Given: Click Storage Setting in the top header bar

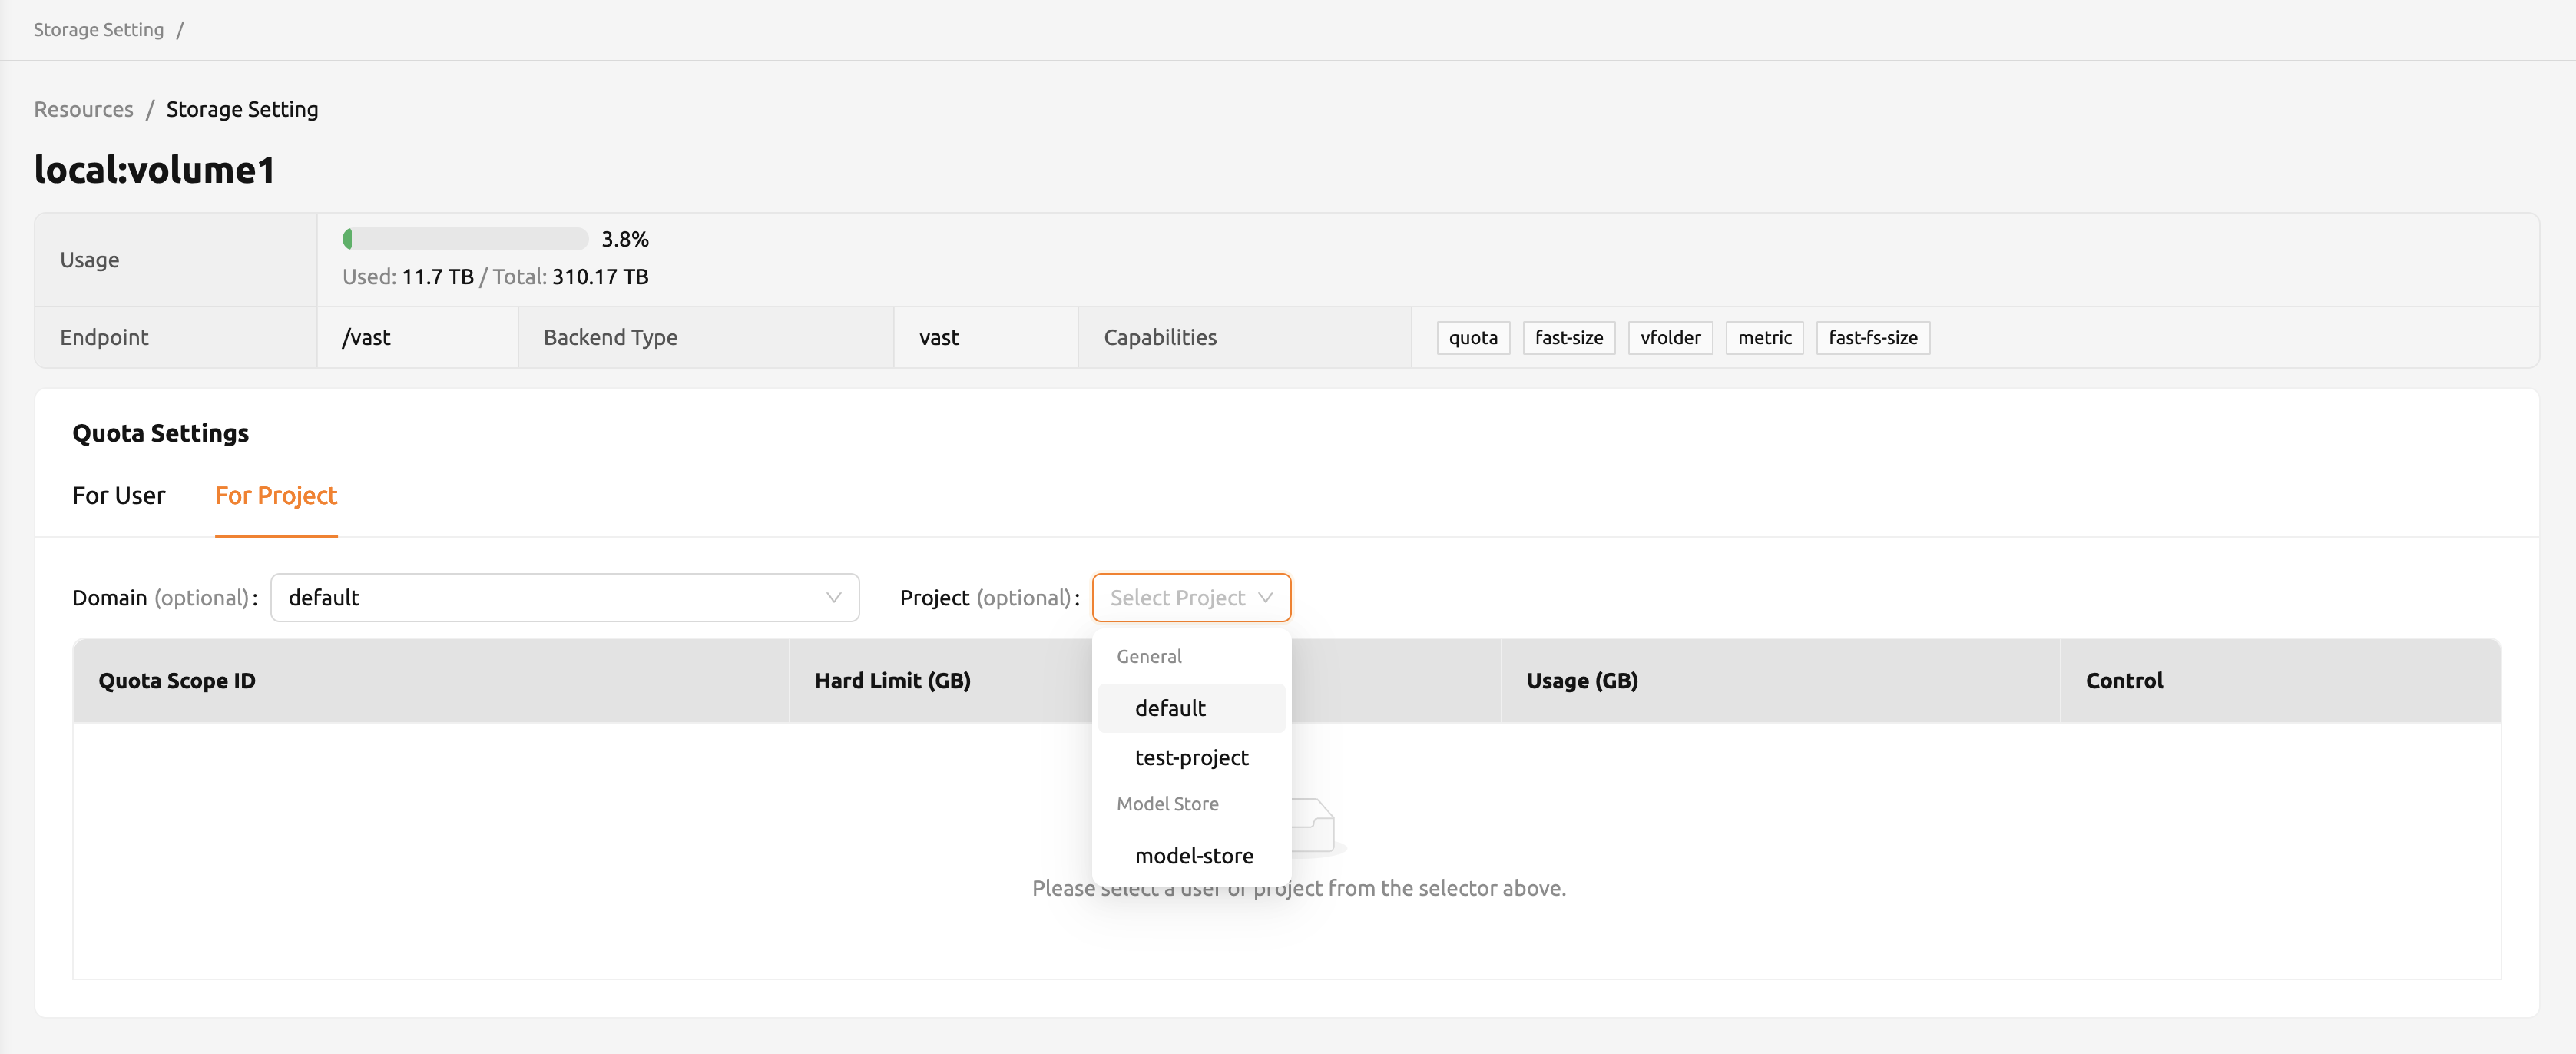Looking at the screenshot, I should [x=98, y=29].
